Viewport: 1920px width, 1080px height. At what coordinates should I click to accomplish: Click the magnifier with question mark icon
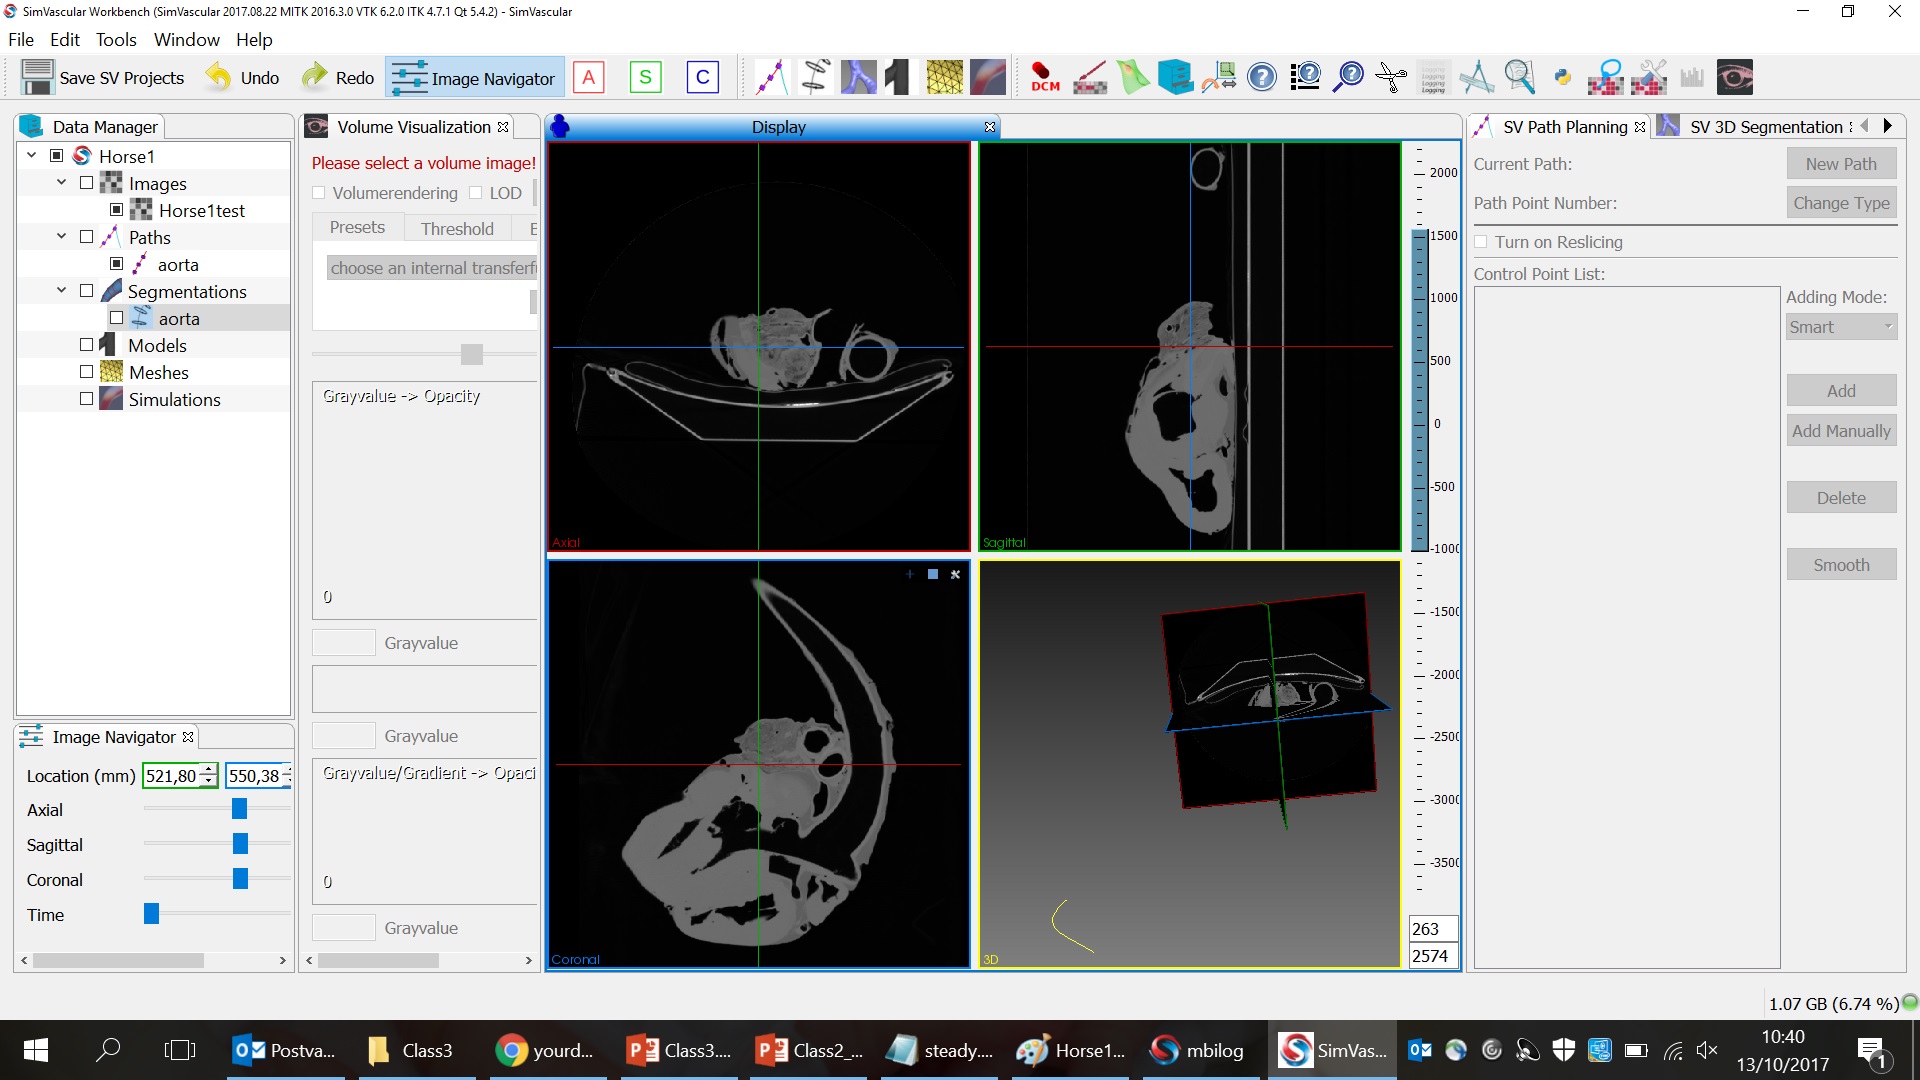(1348, 77)
